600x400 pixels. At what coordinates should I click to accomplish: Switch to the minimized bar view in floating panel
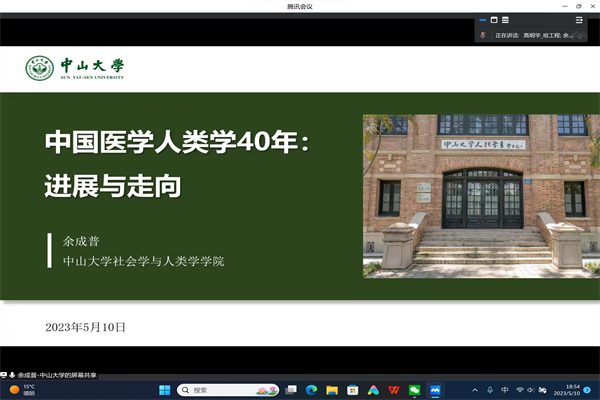(482, 19)
